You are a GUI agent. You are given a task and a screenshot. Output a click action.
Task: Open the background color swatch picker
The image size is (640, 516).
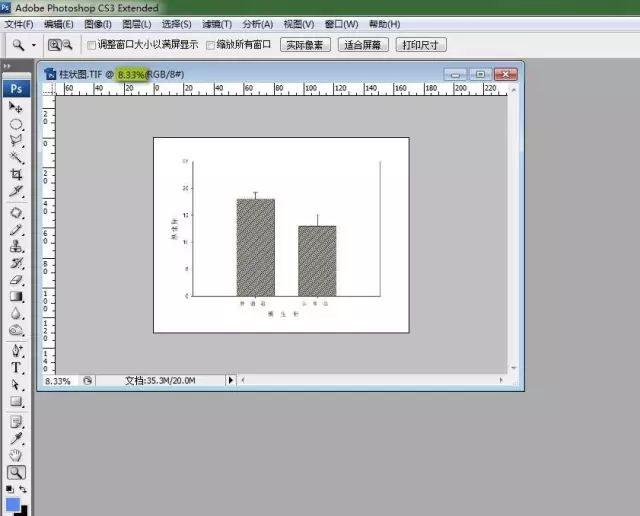(24, 511)
